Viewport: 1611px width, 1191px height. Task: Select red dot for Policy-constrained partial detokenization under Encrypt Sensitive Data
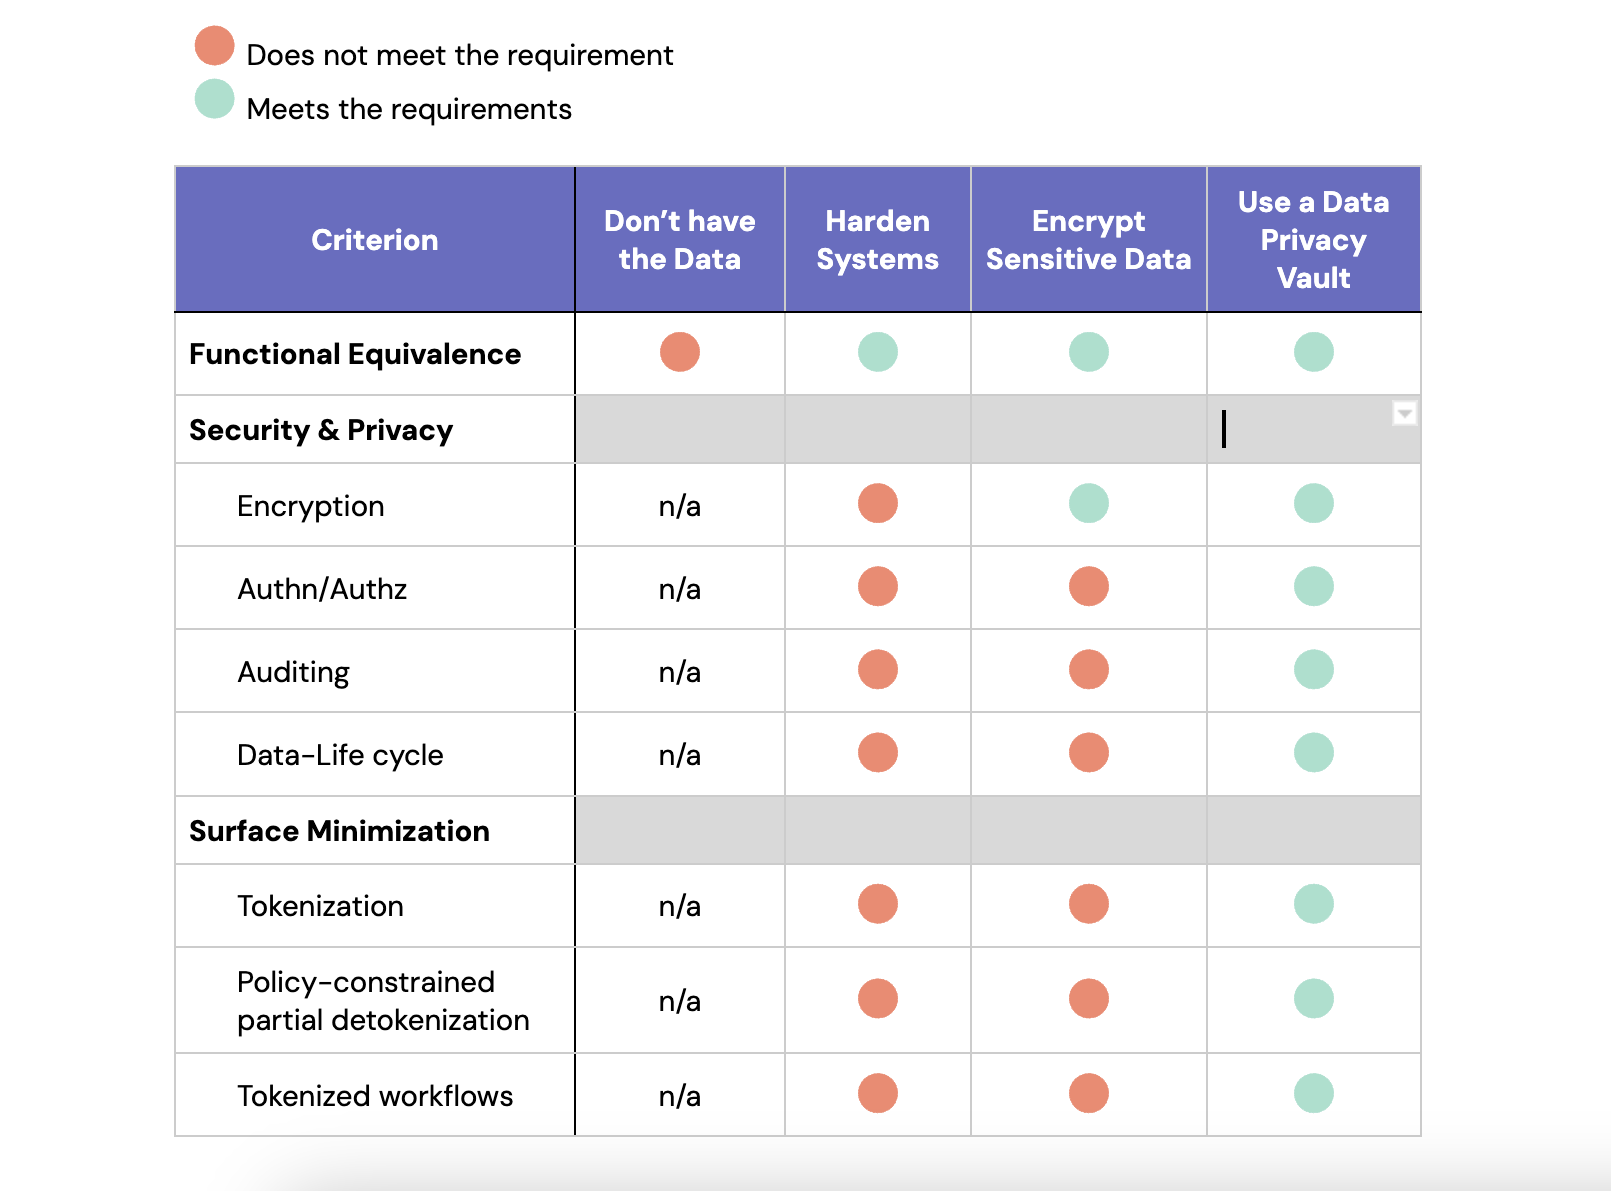pos(1089,998)
